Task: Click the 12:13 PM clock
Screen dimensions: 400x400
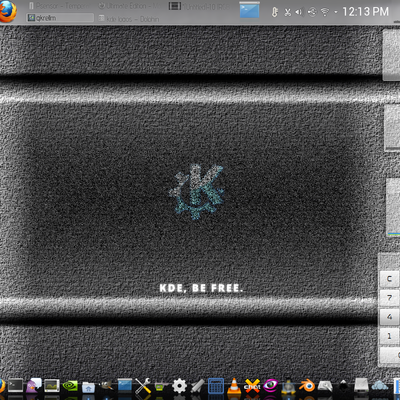Action: pyautogui.click(x=365, y=12)
